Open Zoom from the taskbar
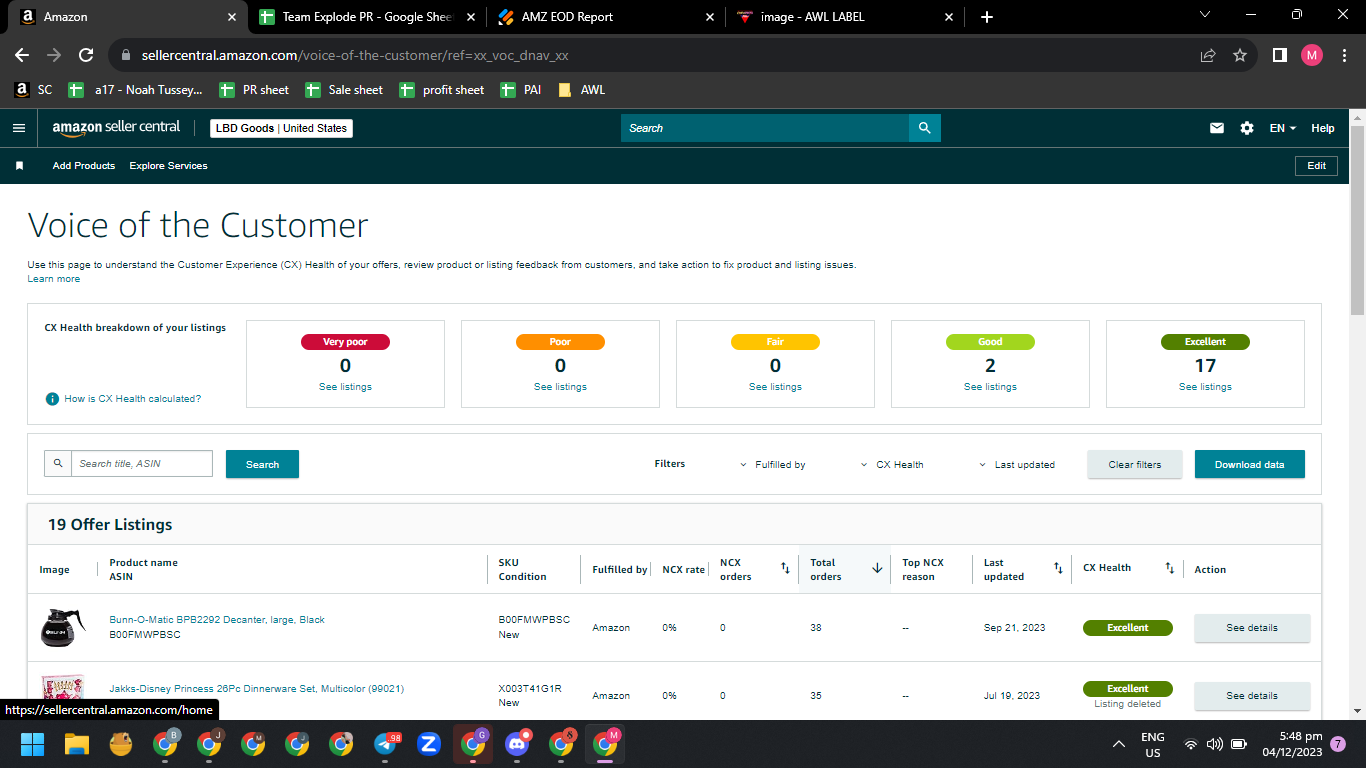 tap(429, 744)
